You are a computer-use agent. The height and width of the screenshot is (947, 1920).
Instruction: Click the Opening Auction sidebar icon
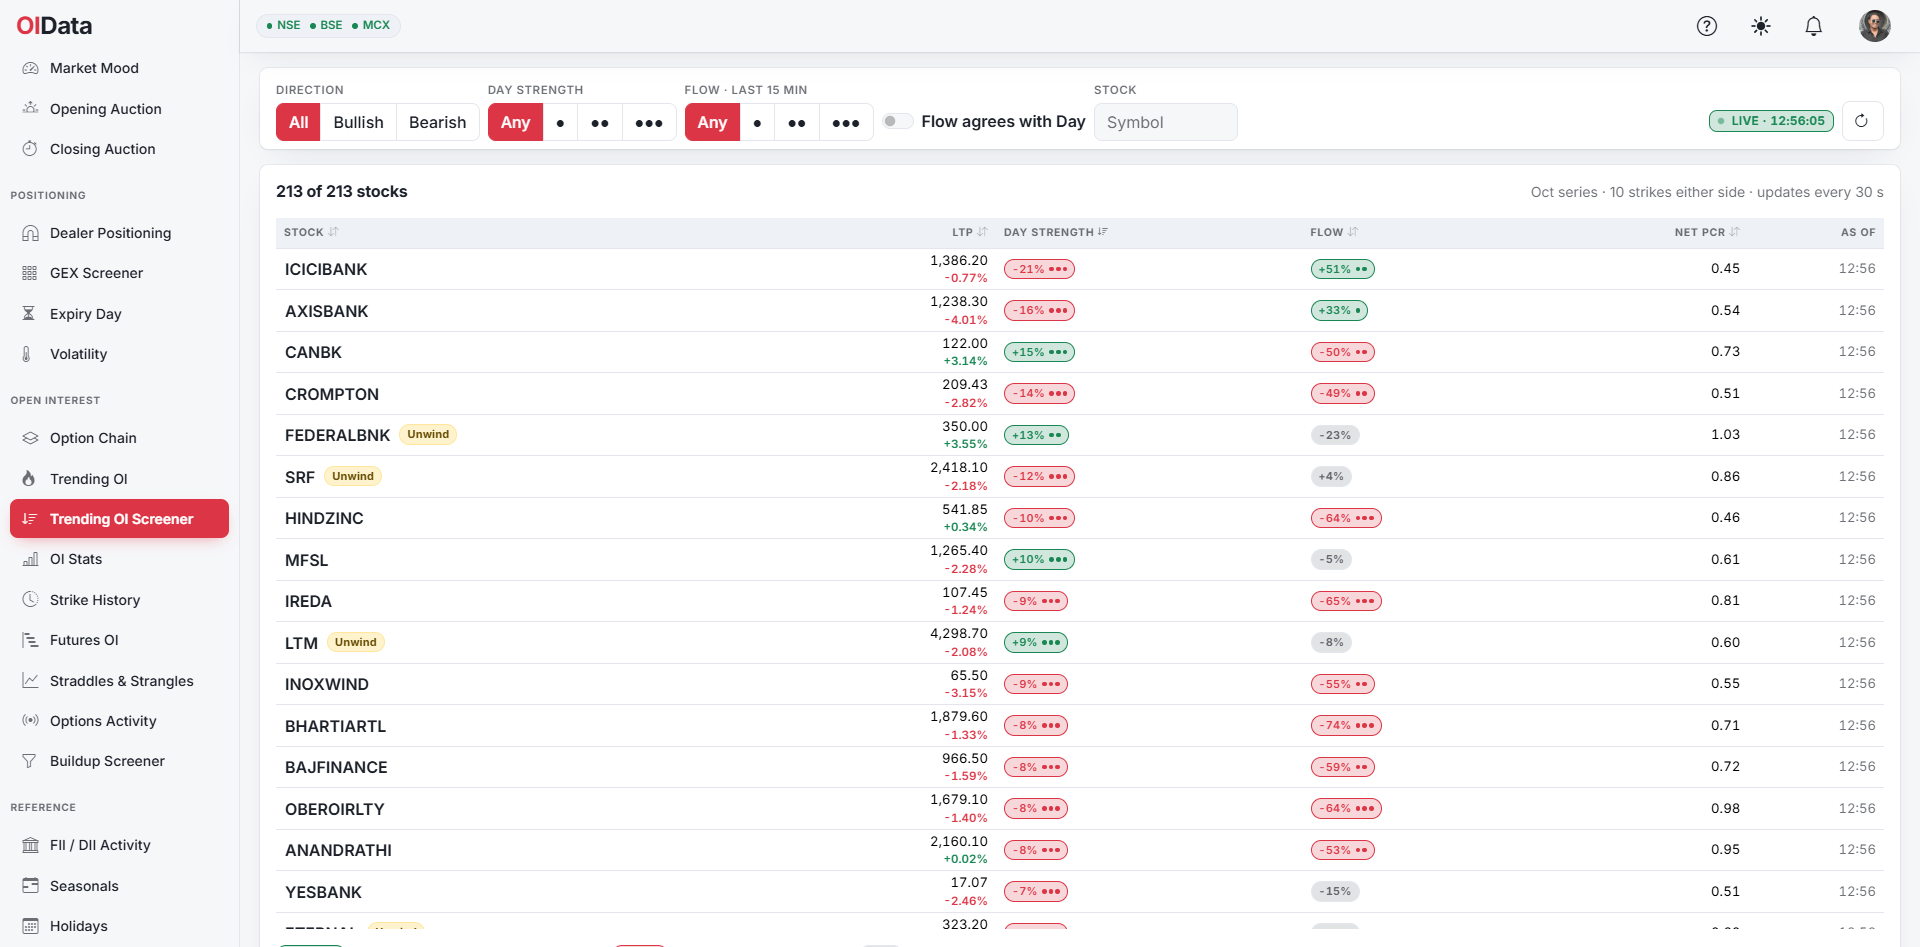(30, 108)
